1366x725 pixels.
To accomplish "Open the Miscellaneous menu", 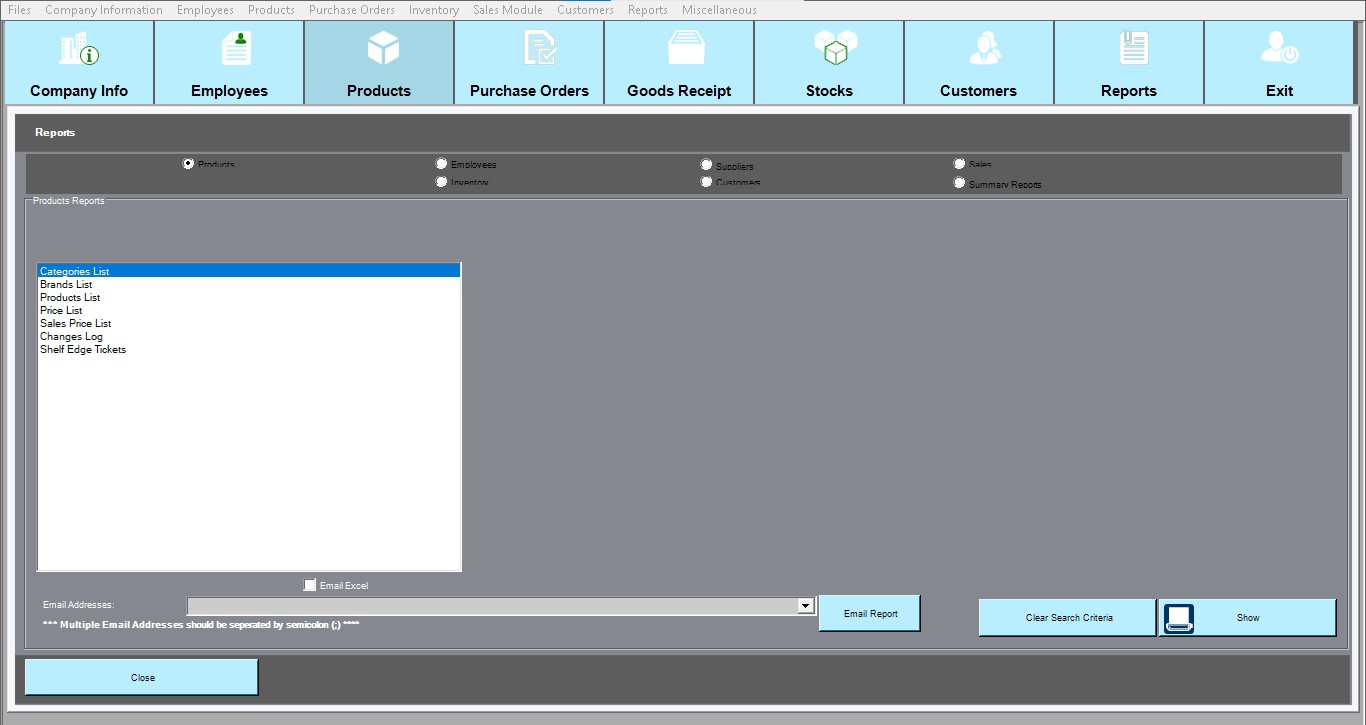I will pos(718,10).
